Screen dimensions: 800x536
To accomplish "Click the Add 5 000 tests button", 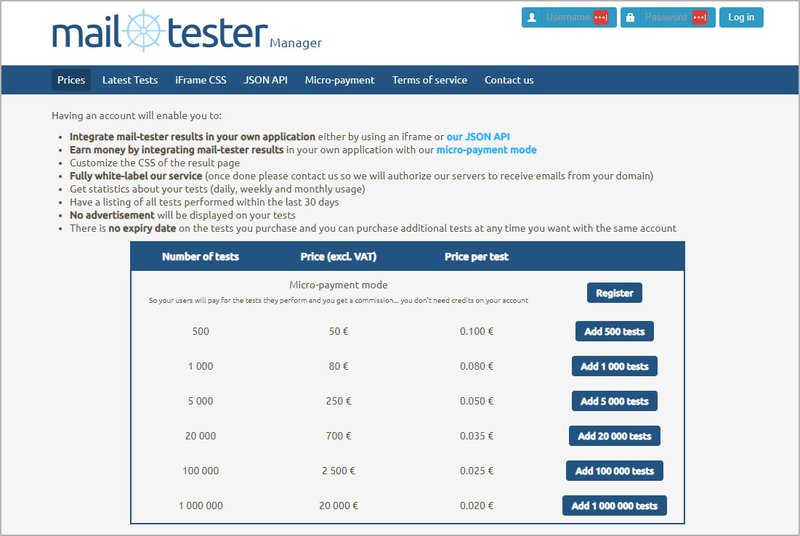I will [614, 401].
